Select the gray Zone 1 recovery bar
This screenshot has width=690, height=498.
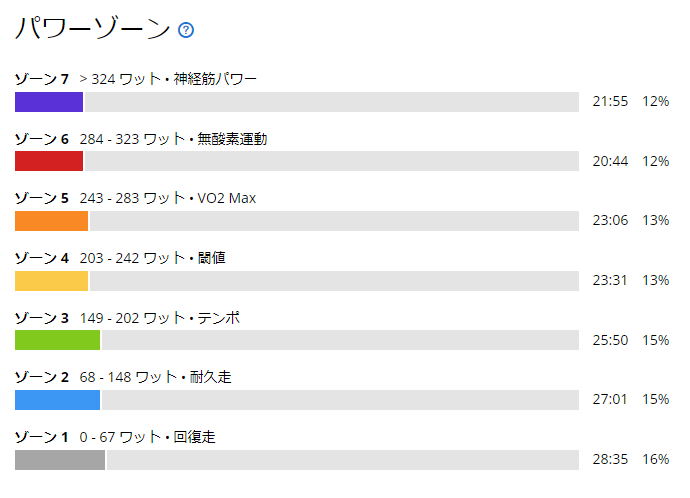click(x=60, y=460)
